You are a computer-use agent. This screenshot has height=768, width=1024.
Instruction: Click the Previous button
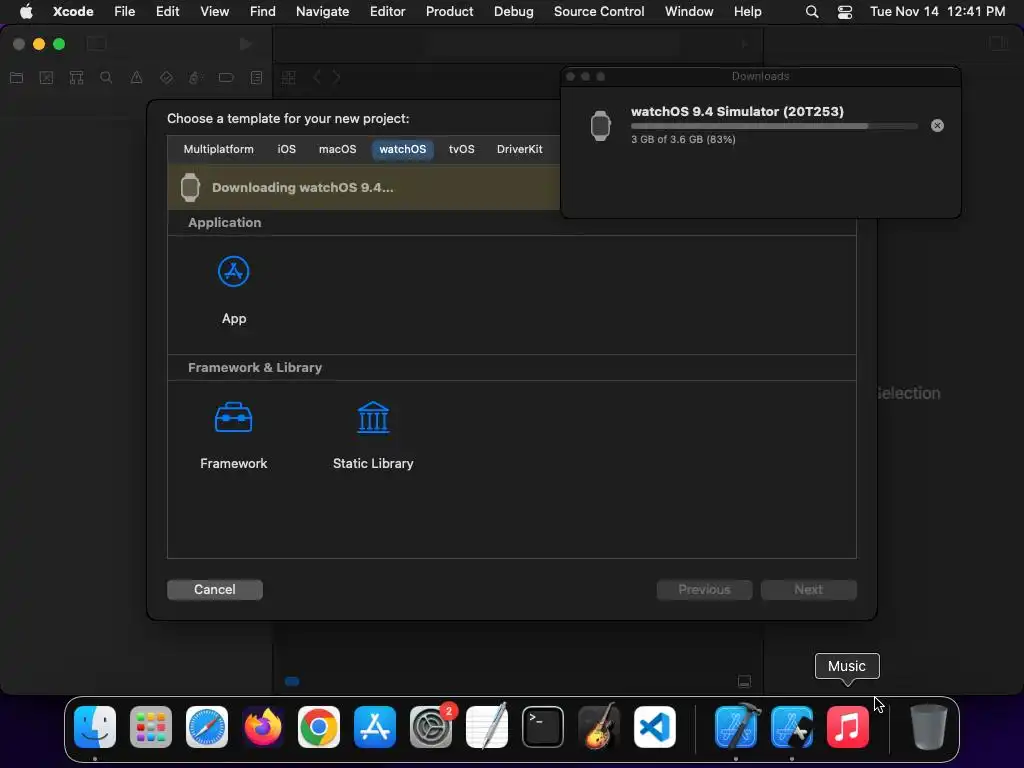[x=704, y=590]
